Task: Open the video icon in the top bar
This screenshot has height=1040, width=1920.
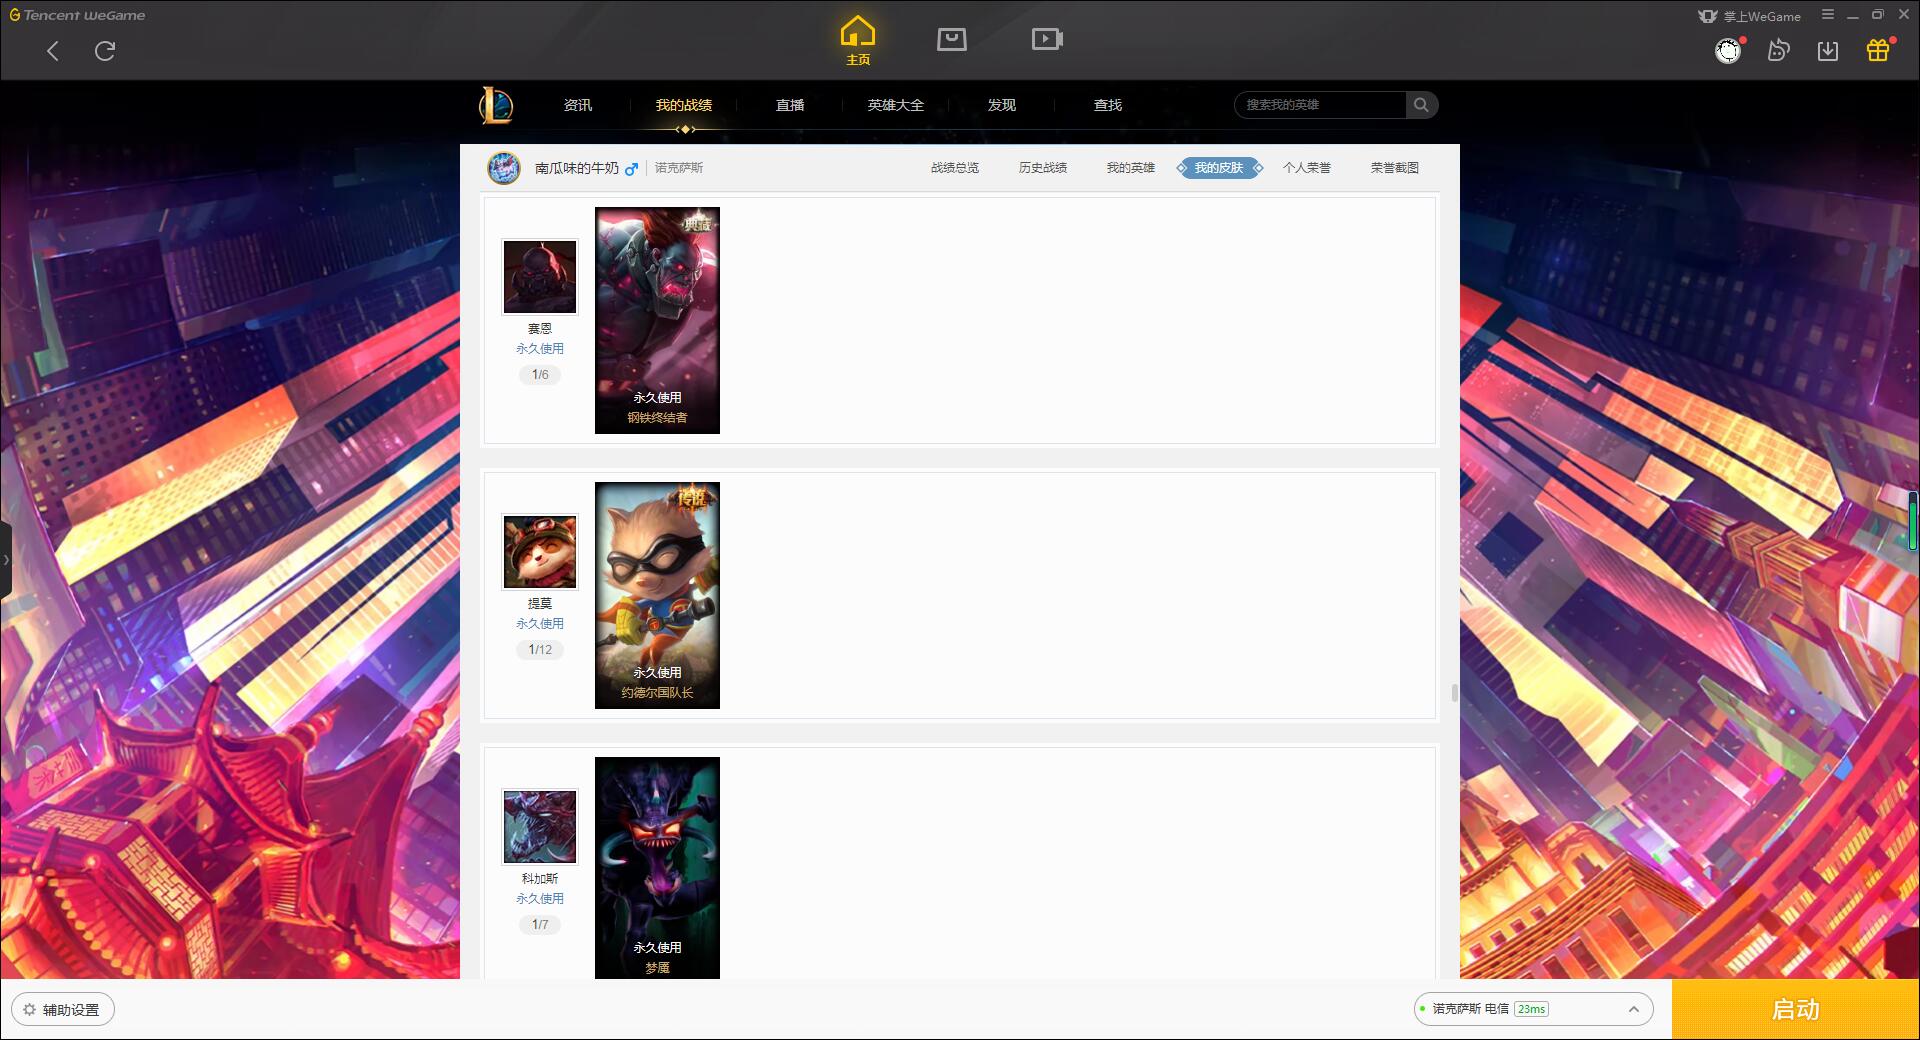Action: [x=1047, y=39]
